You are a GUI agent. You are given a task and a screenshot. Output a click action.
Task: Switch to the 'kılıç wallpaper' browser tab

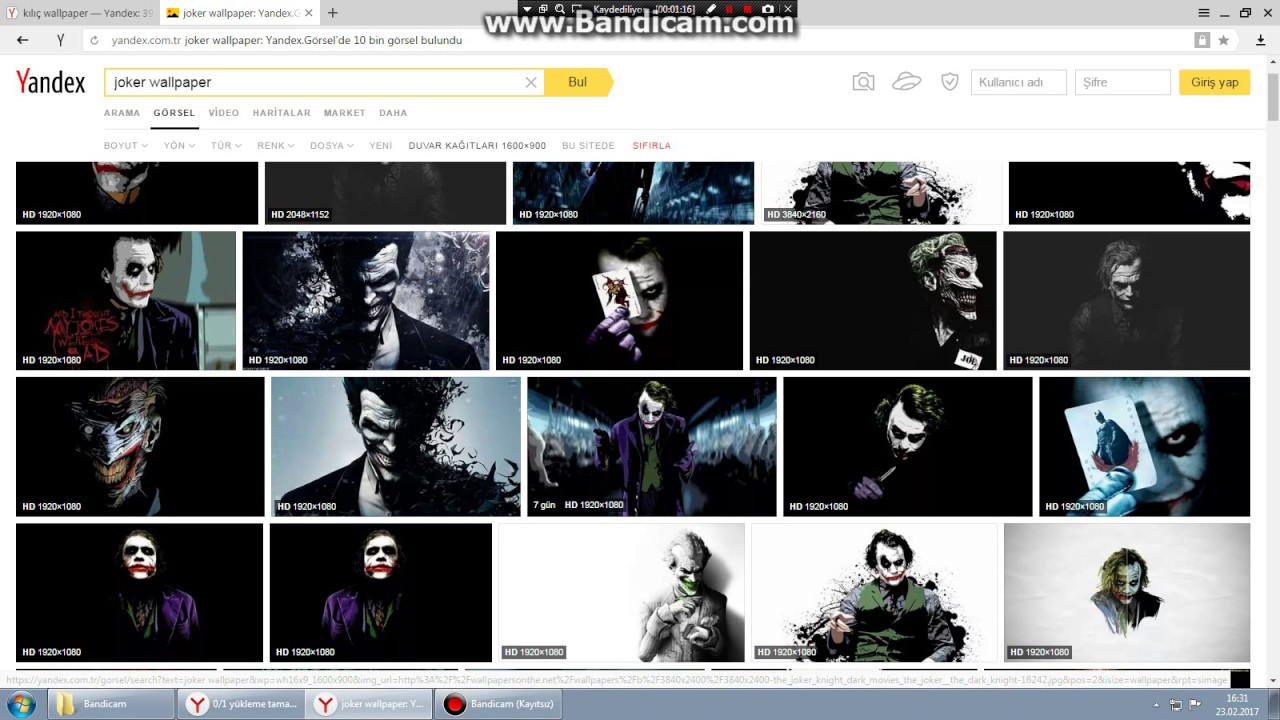80,13
